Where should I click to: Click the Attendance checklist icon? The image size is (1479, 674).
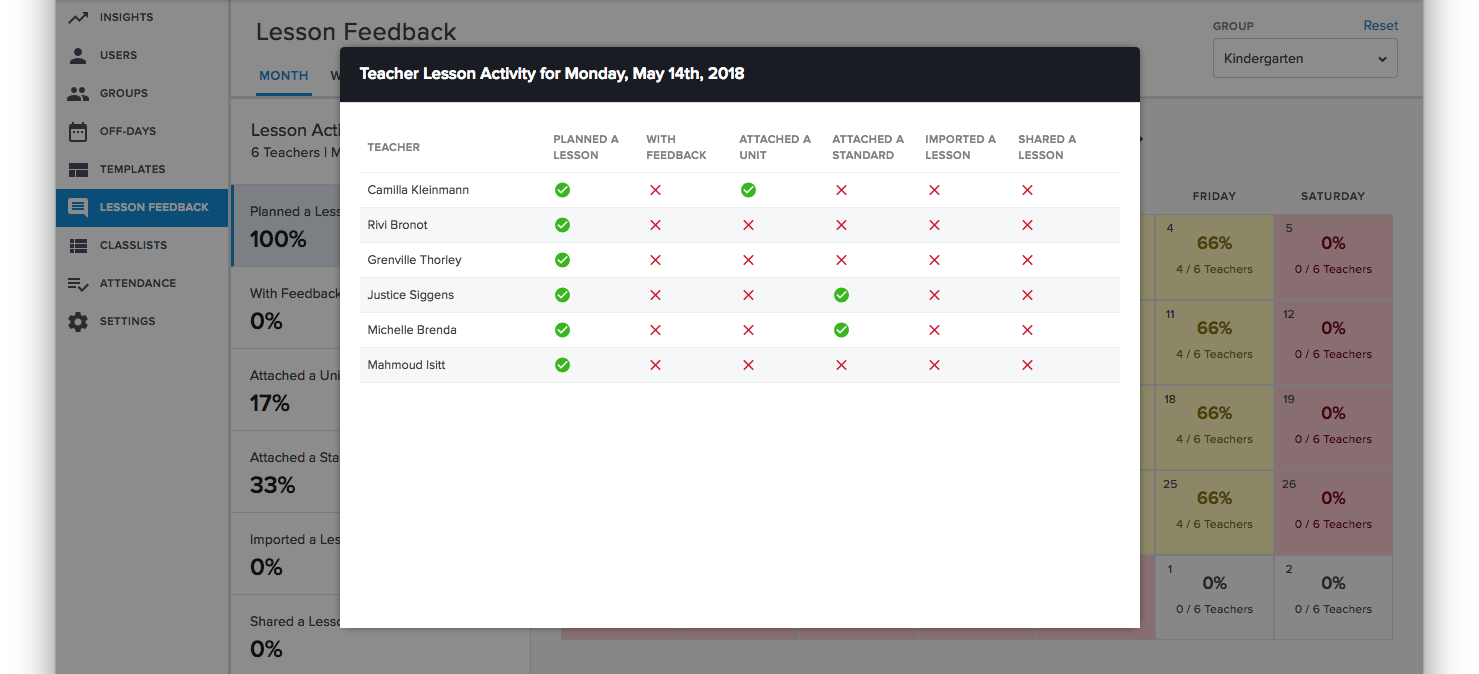[78, 283]
